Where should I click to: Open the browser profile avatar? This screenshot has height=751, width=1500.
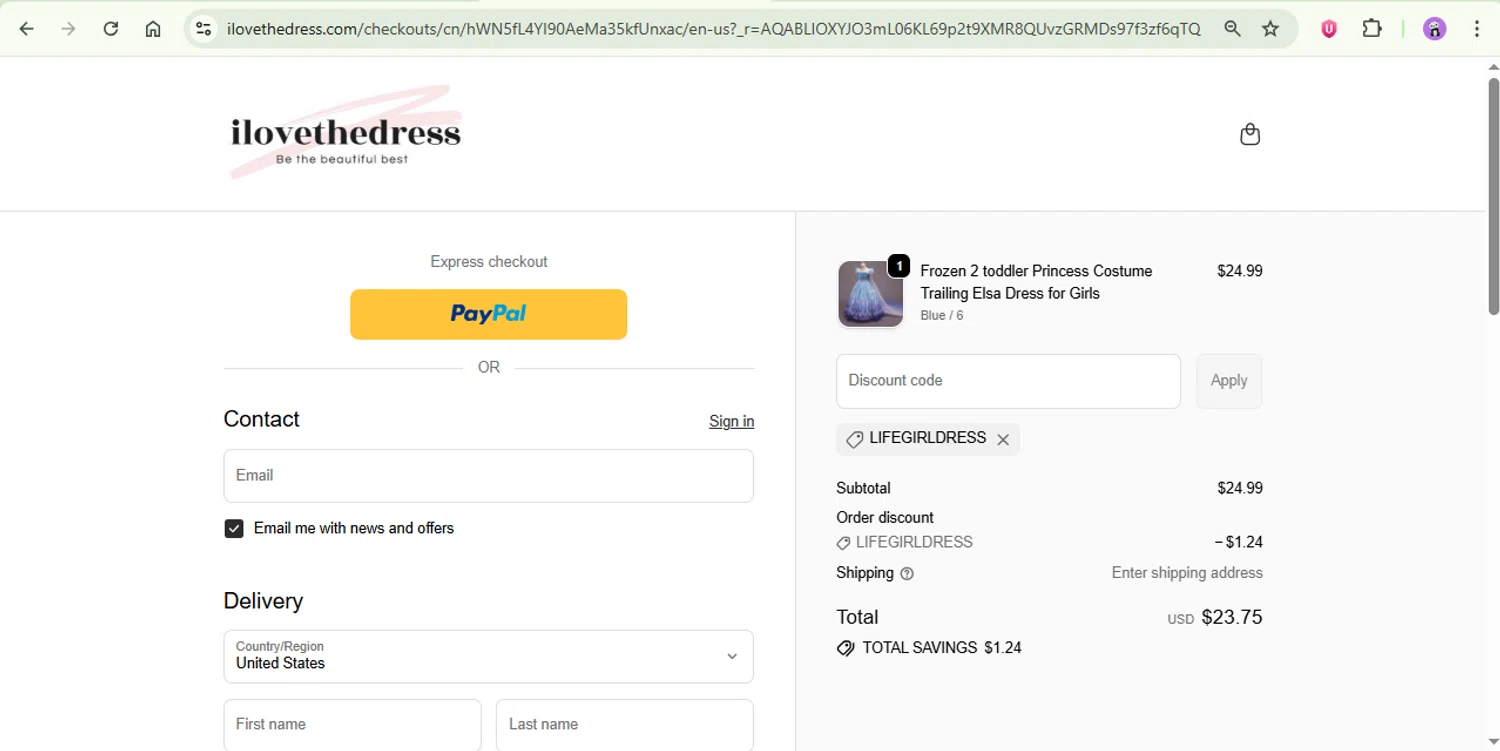1435,29
